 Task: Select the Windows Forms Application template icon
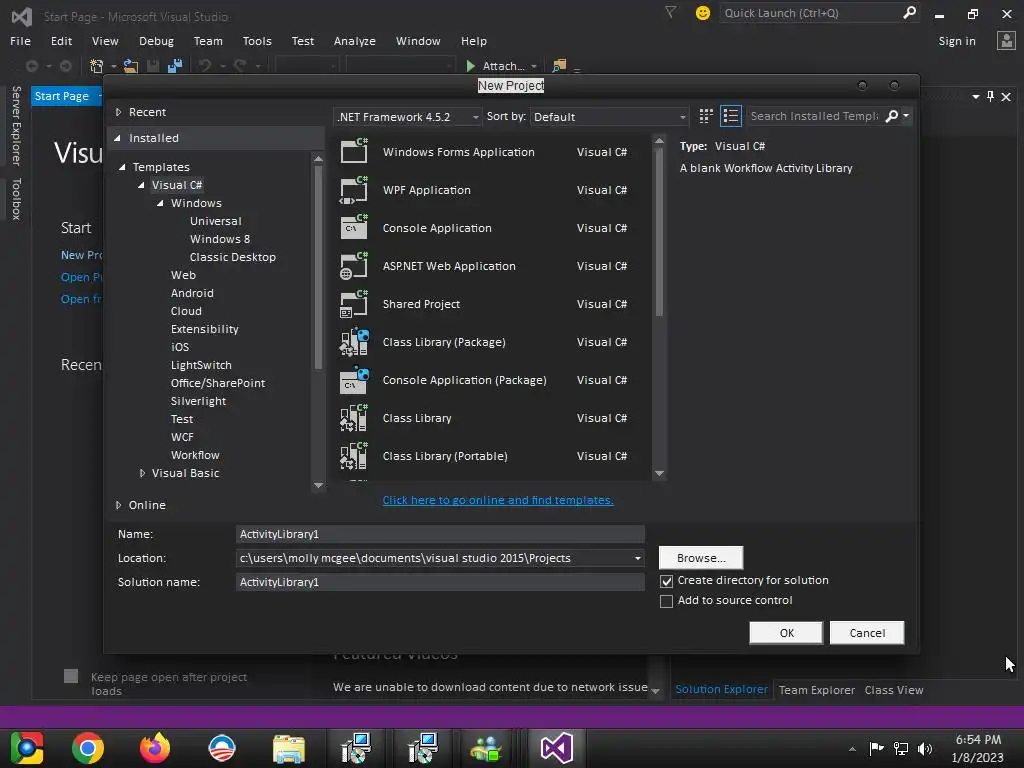(354, 152)
